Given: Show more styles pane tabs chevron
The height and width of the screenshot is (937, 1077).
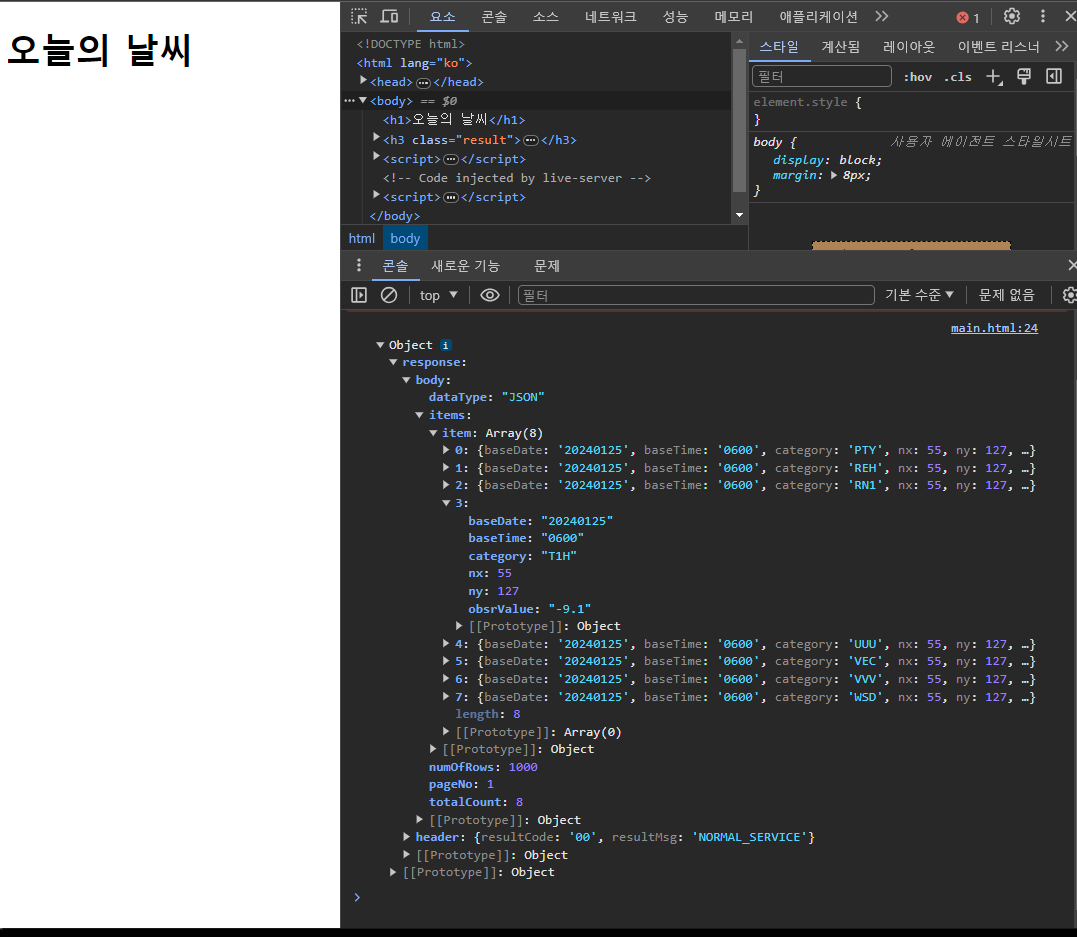Looking at the screenshot, I should pyautogui.click(x=1062, y=47).
